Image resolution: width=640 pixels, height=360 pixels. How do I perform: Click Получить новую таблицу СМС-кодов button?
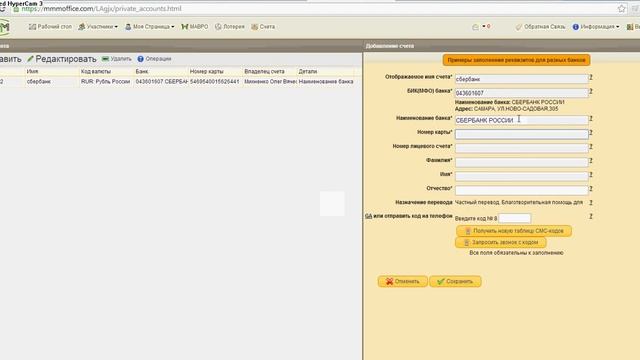pyautogui.click(x=514, y=231)
